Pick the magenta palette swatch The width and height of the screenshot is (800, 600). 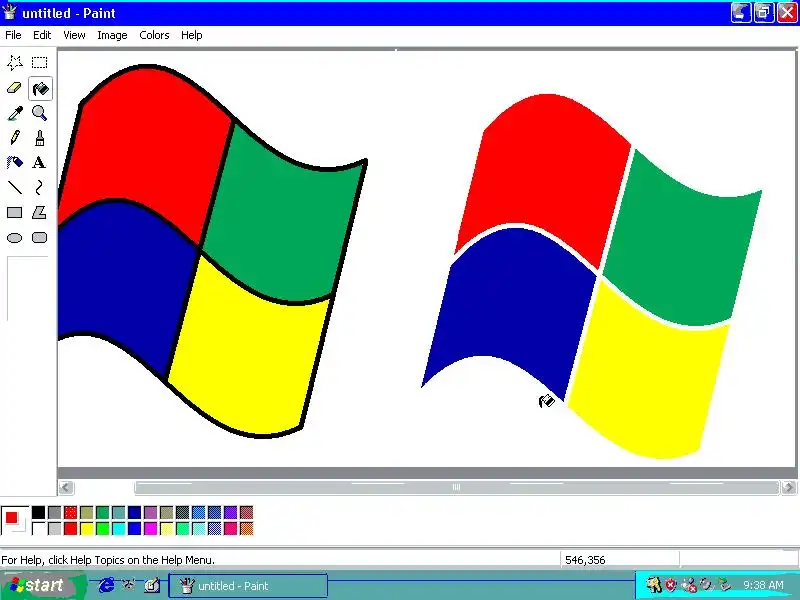coord(151,528)
